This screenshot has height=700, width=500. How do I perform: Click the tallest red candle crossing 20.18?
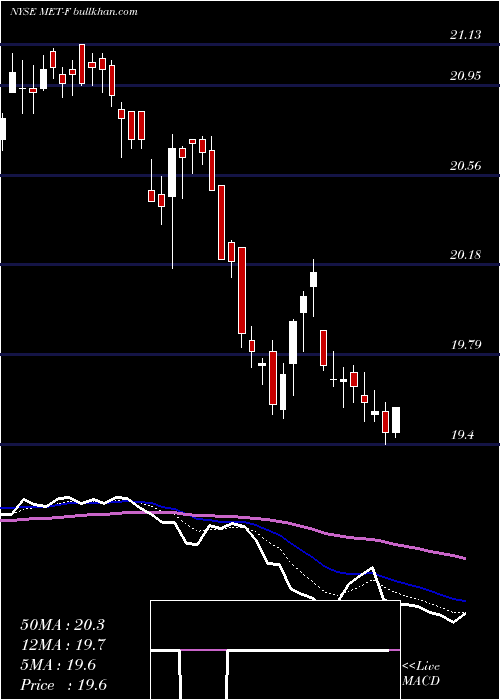(x=242, y=290)
